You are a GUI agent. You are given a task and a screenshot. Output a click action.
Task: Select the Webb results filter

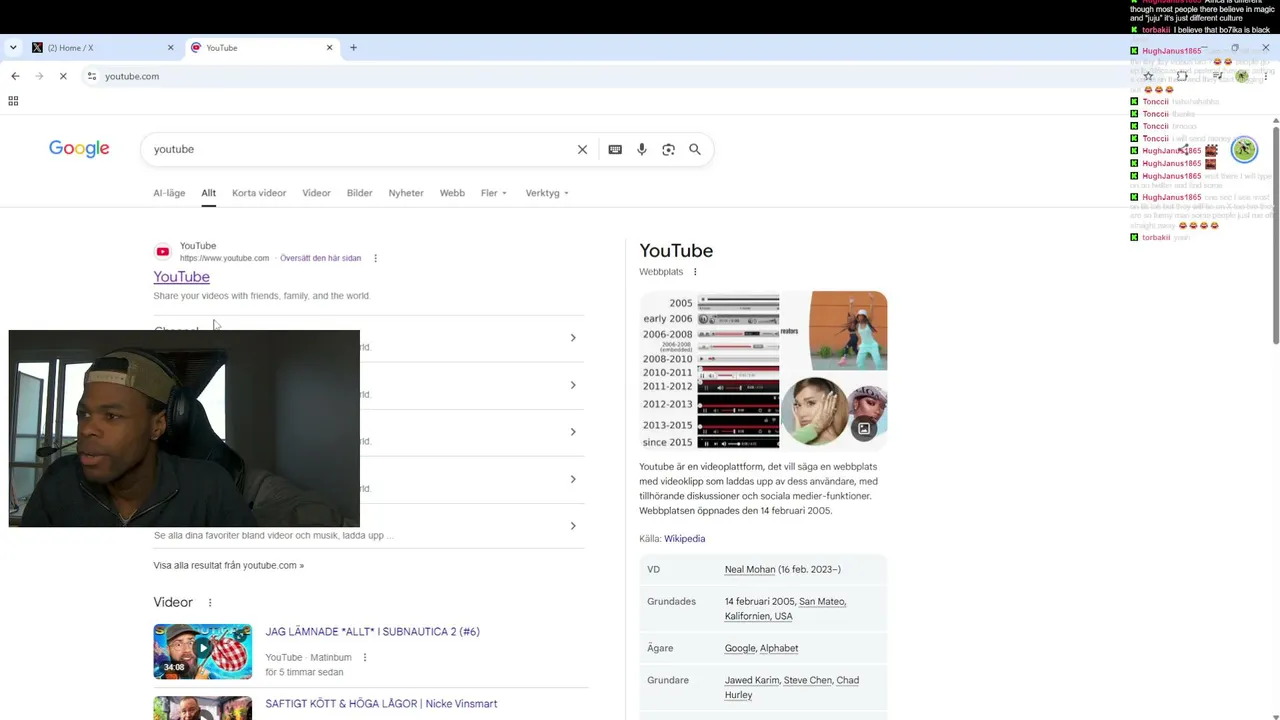(x=452, y=193)
